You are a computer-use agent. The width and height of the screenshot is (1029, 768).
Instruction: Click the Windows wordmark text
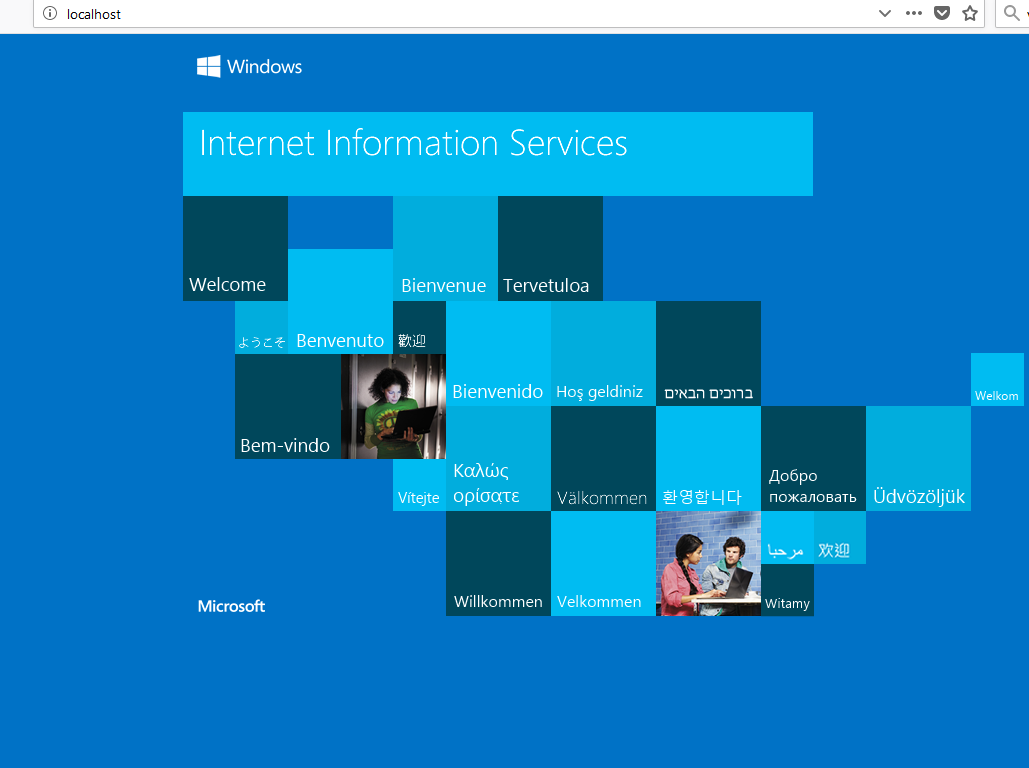(264, 66)
